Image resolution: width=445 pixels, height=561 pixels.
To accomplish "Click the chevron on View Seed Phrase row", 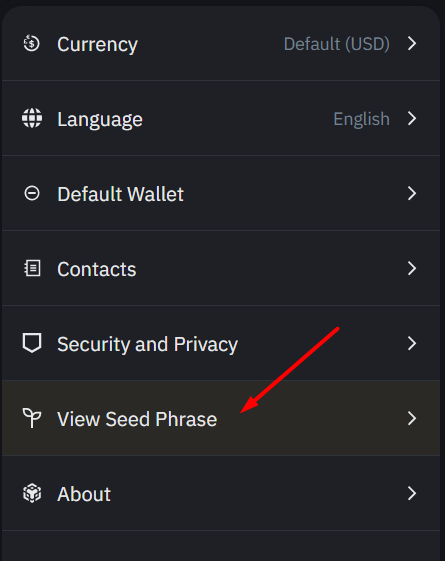I will pyautogui.click(x=412, y=418).
